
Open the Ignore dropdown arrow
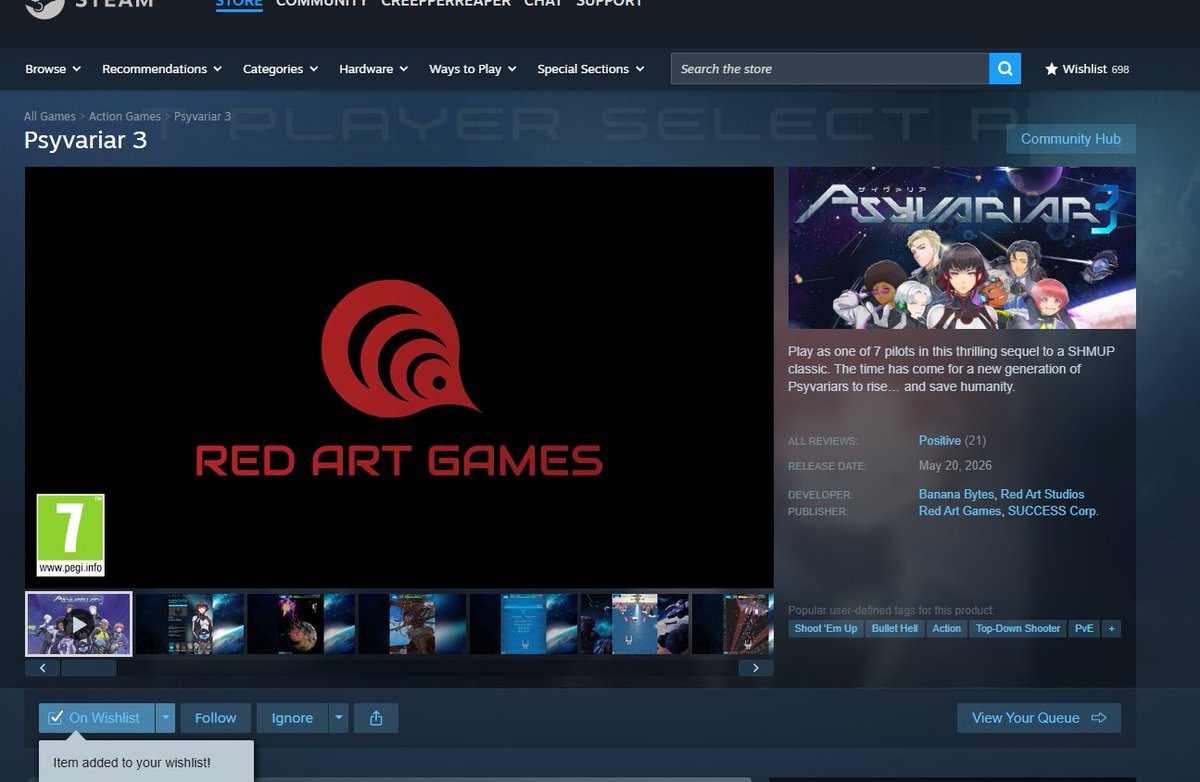pyautogui.click(x=339, y=718)
